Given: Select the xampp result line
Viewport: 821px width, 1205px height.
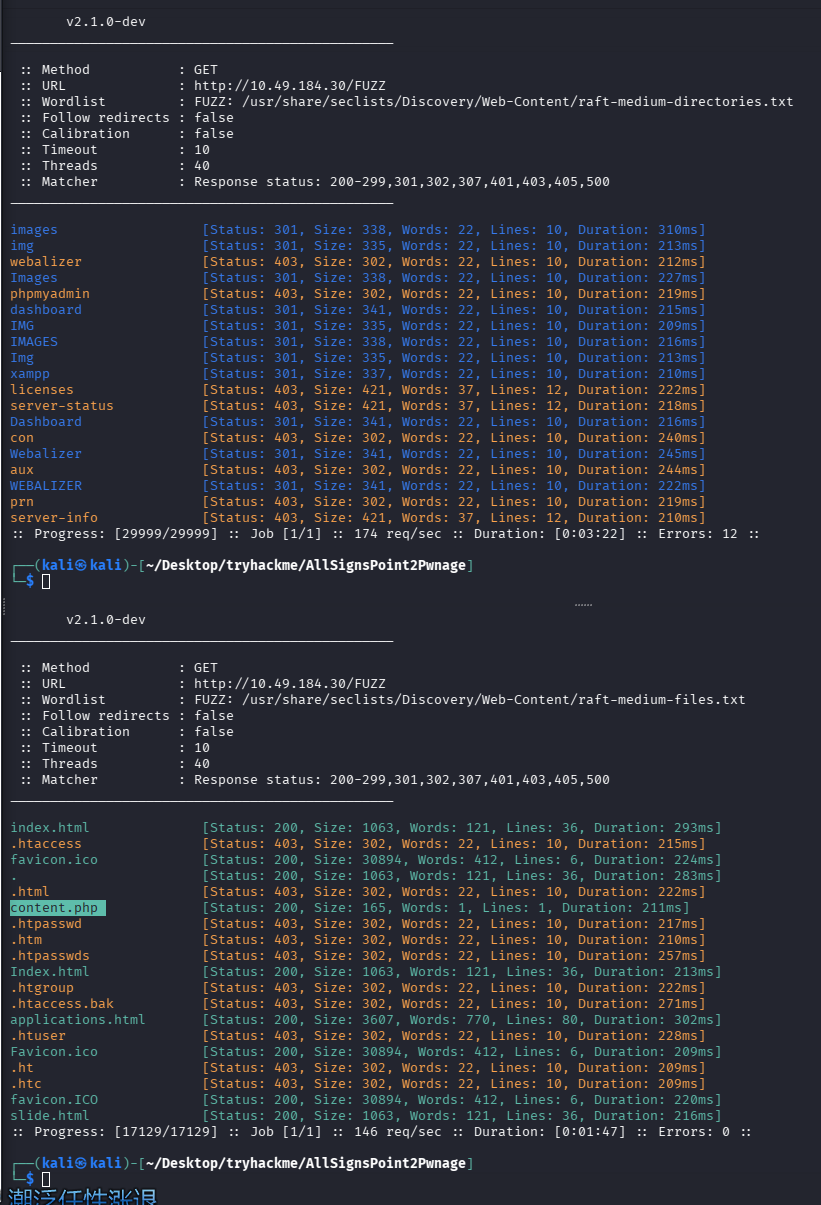Looking at the screenshot, I should pyautogui.click(x=30, y=374).
